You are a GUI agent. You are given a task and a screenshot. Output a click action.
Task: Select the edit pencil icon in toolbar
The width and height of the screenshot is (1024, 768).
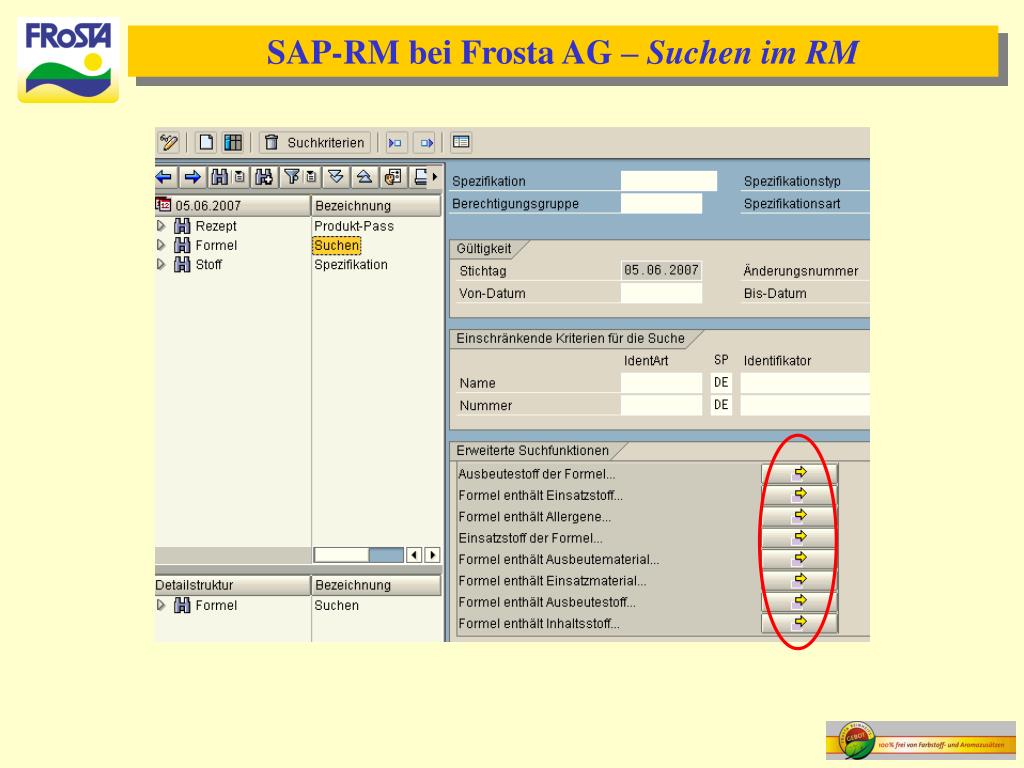[x=168, y=142]
